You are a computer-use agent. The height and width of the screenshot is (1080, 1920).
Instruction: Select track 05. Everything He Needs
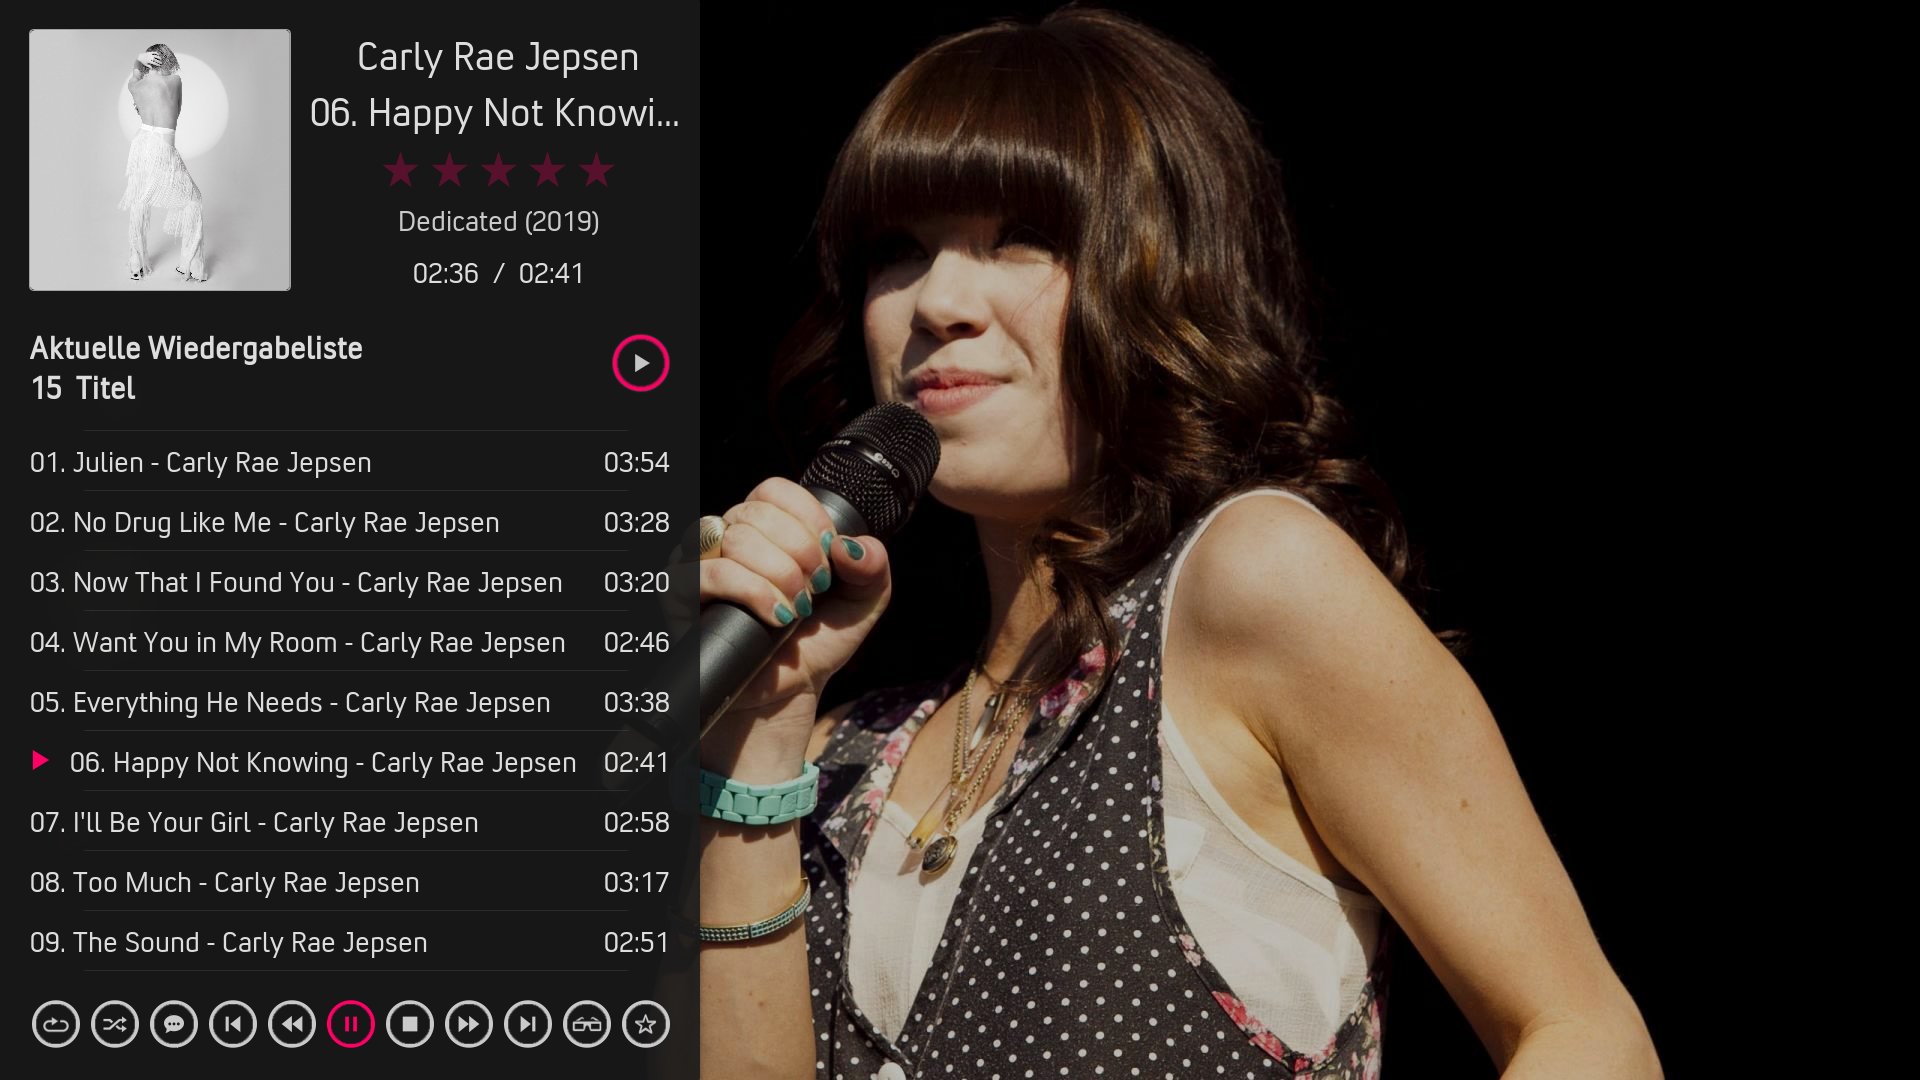click(x=350, y=702)
